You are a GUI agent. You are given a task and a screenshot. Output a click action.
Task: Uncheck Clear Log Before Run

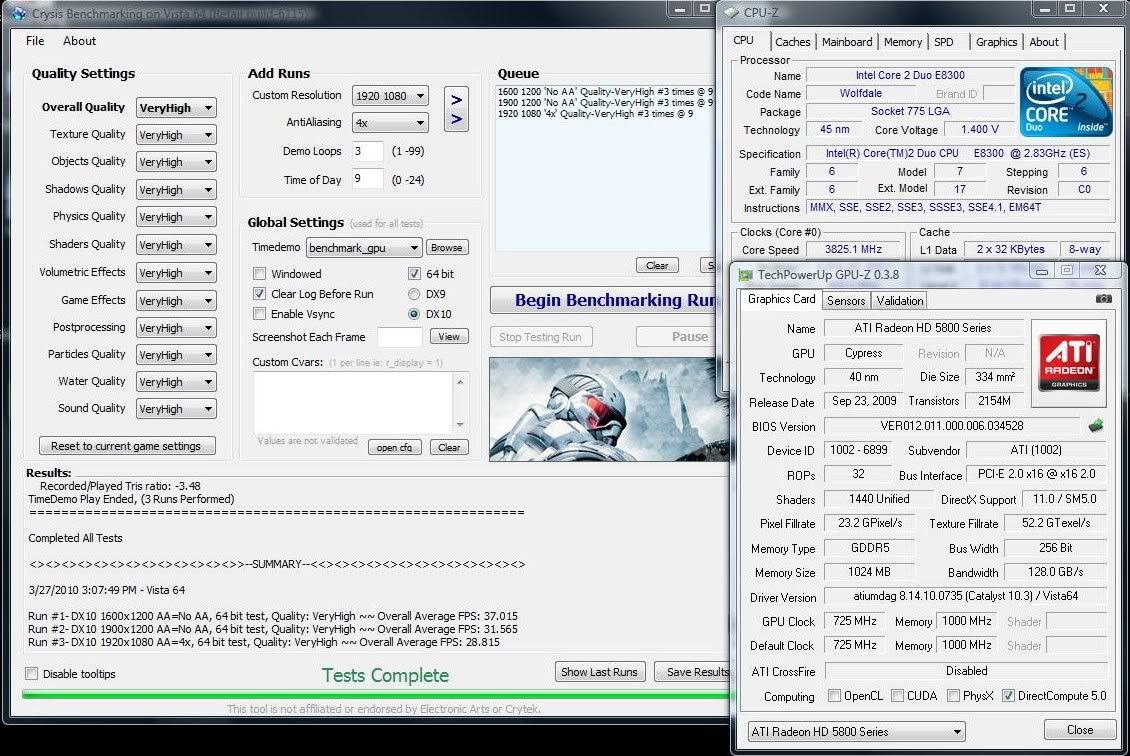pyautogui.click(x=259, y=294)
